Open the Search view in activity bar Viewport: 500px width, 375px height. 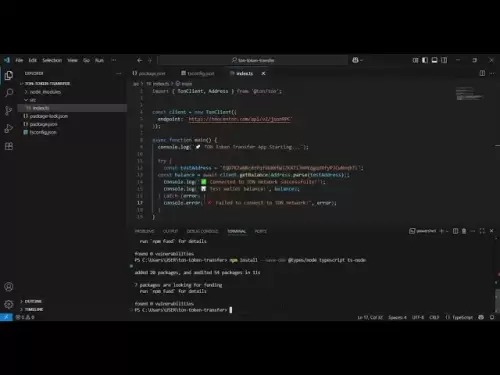[x=9, y=93]
